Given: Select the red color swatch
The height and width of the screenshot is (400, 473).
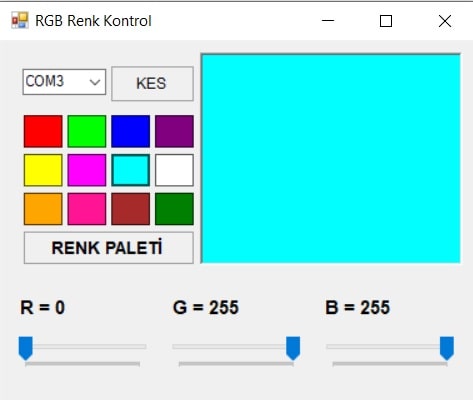Looking at the screenshot, I should (x=43, y=131).
